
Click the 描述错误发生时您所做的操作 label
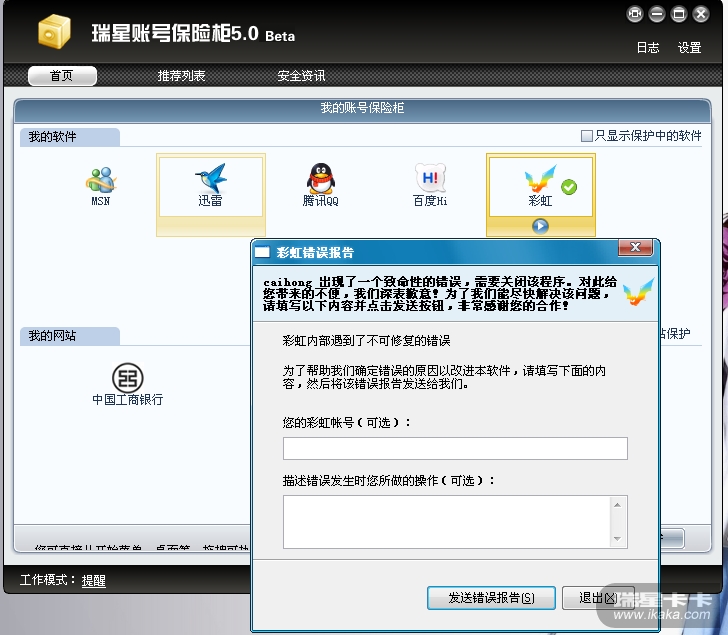coord(389,481)
